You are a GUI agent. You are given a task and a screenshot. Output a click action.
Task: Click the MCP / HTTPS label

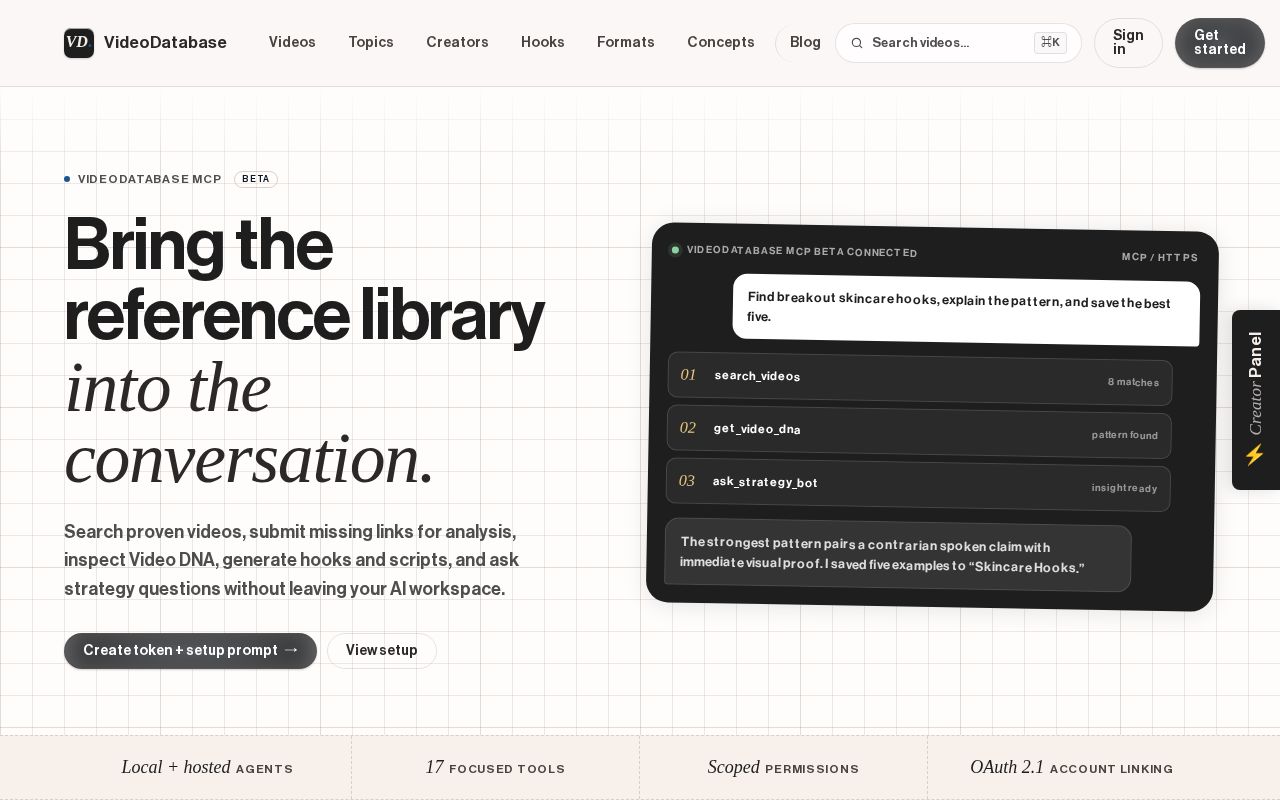[1160, 257]
